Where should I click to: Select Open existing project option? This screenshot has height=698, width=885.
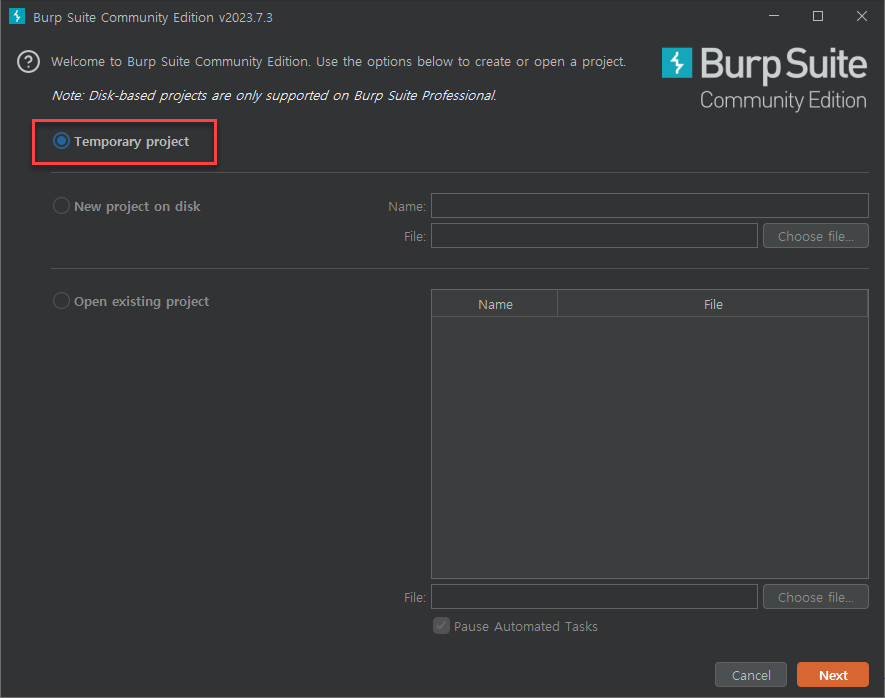(61, 301)
